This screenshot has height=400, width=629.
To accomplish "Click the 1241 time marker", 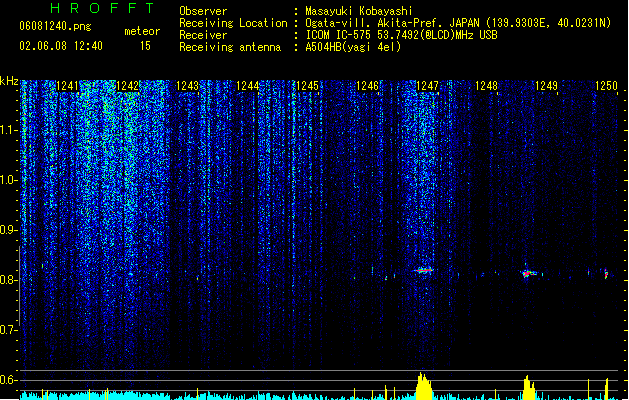I will pos(67,86).
